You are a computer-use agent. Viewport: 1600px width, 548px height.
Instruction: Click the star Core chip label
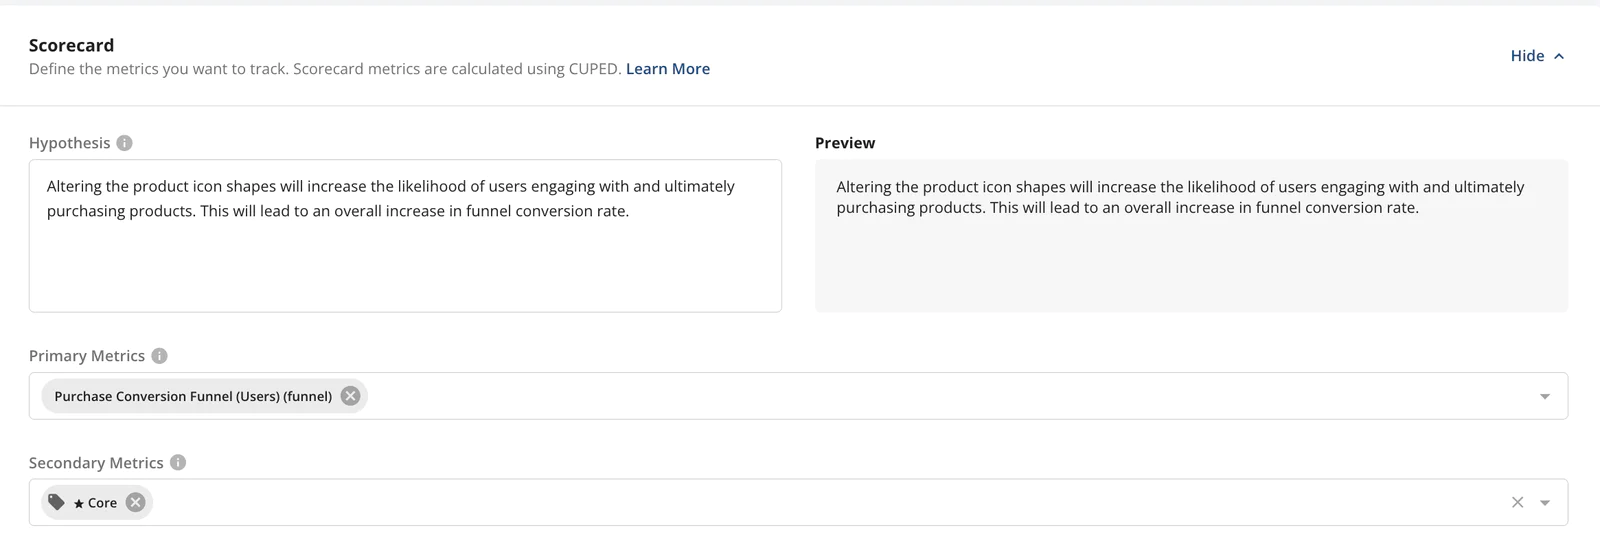tap(96, 503)
